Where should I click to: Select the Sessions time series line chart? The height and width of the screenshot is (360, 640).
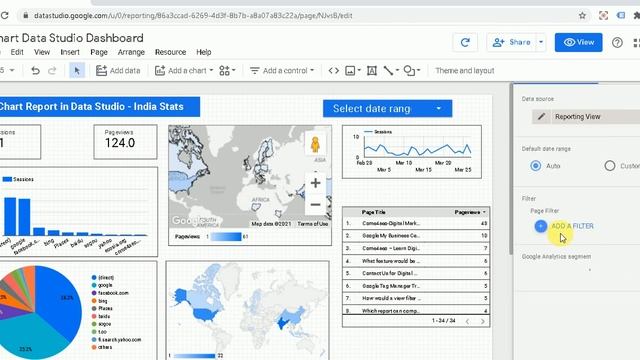411,152
